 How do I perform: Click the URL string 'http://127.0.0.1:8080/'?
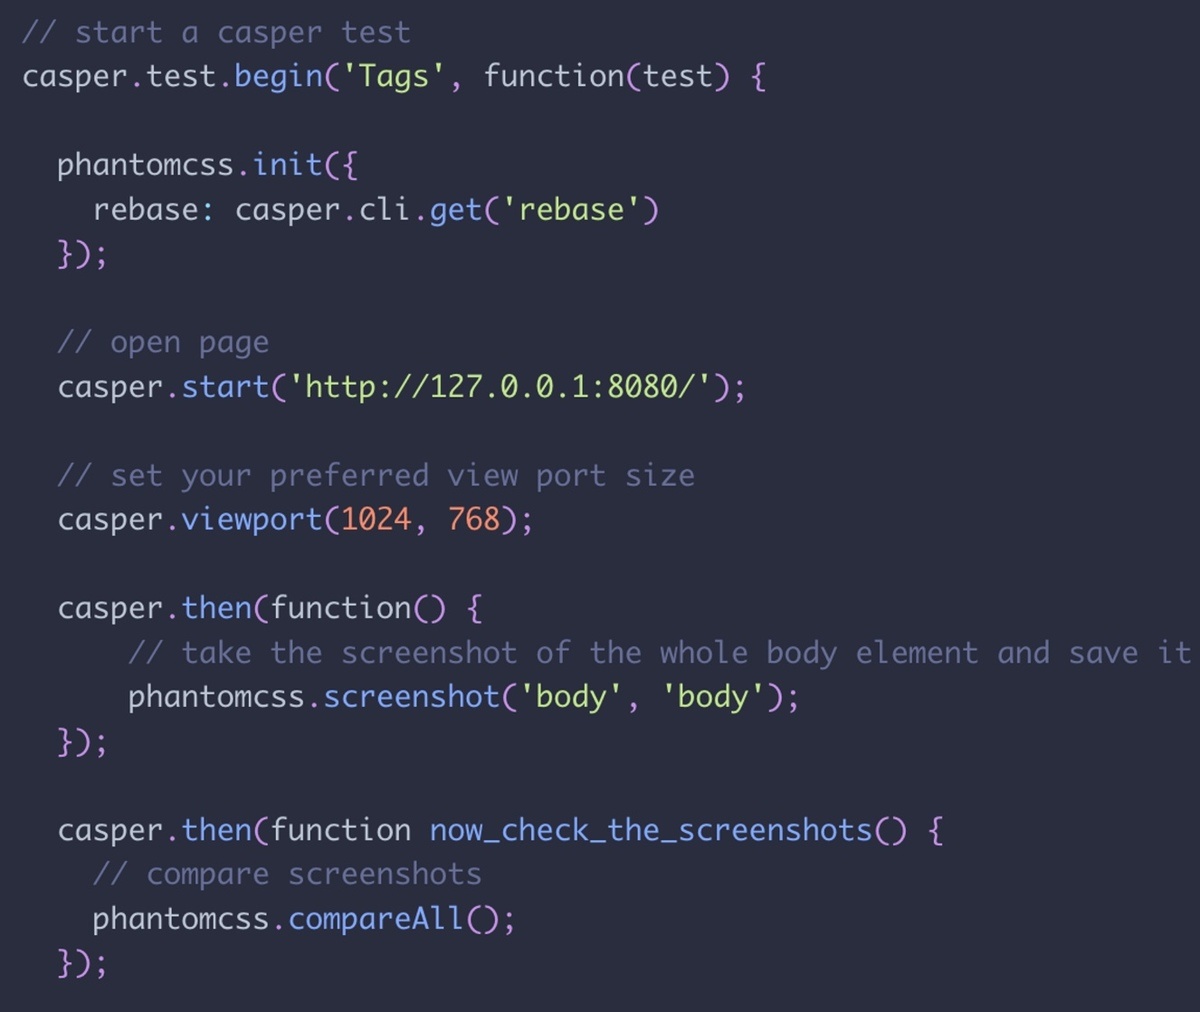tap(500, 387)
